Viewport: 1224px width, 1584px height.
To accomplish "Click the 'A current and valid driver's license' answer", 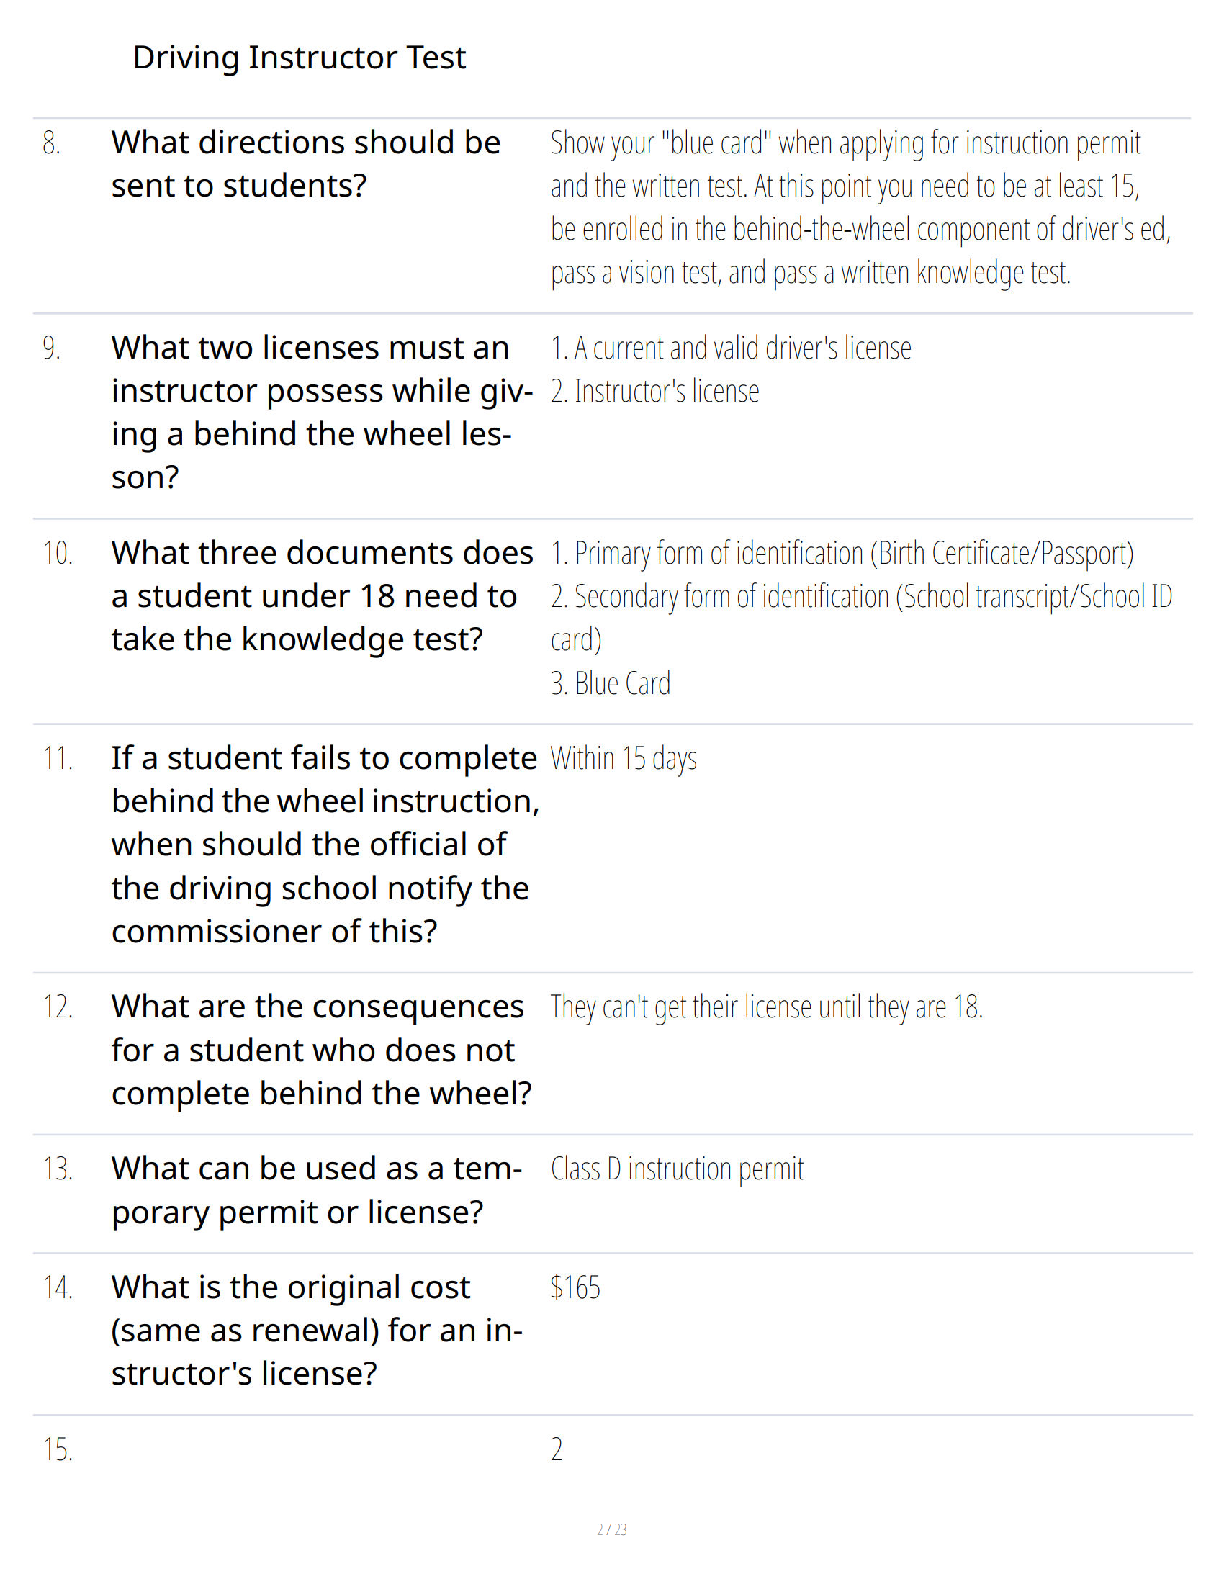I will point(731,349).
